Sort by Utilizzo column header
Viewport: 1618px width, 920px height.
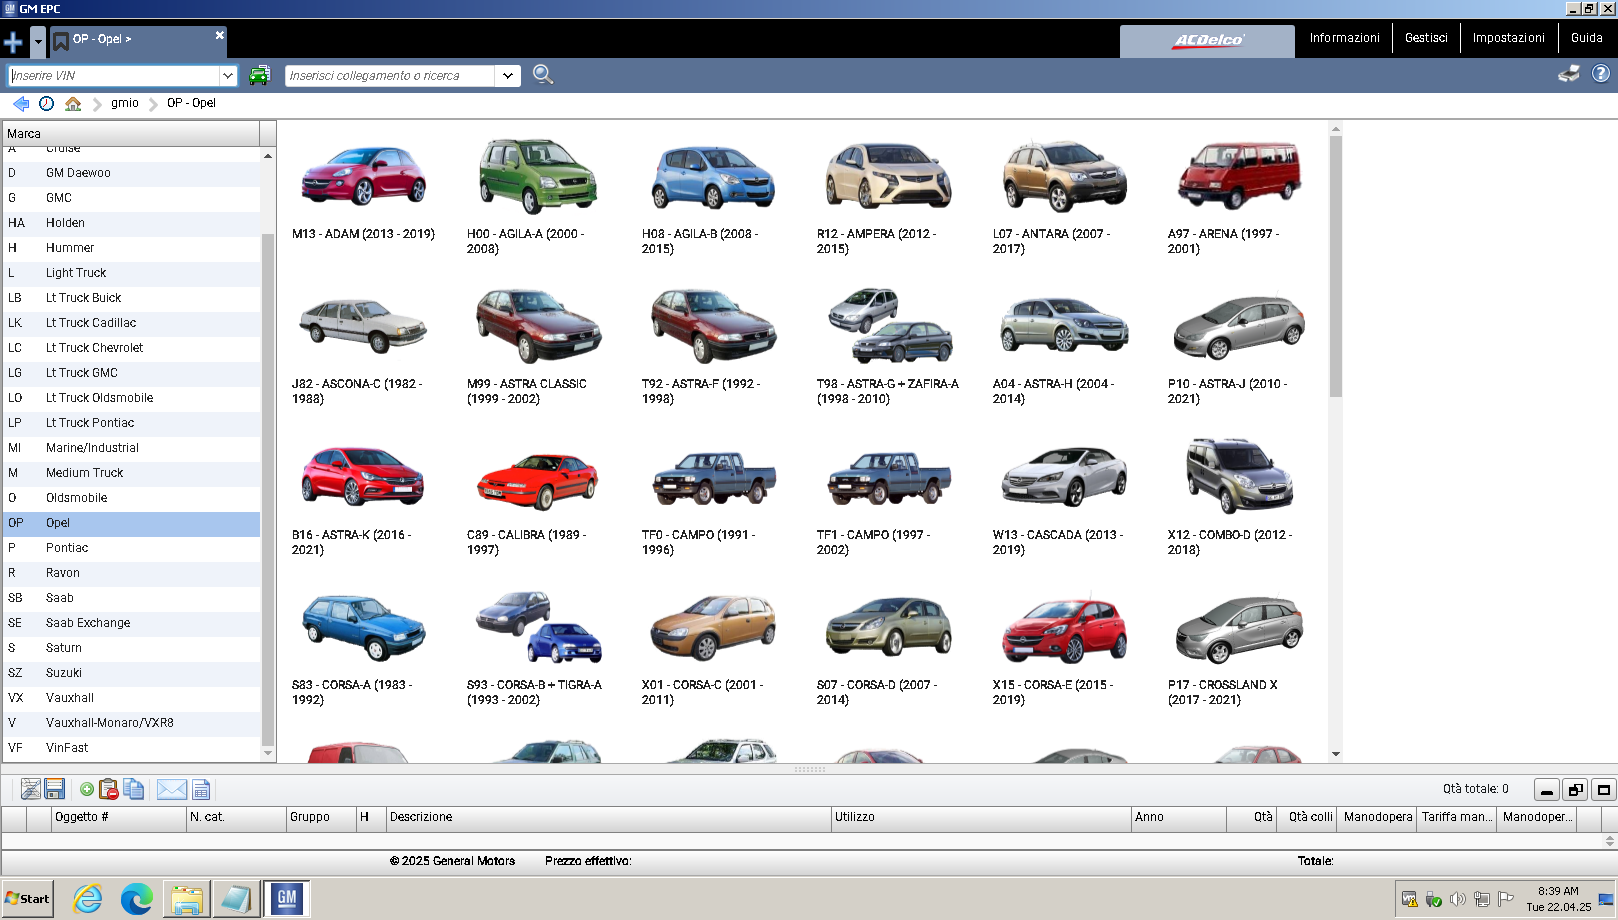(x=981, y=818)
